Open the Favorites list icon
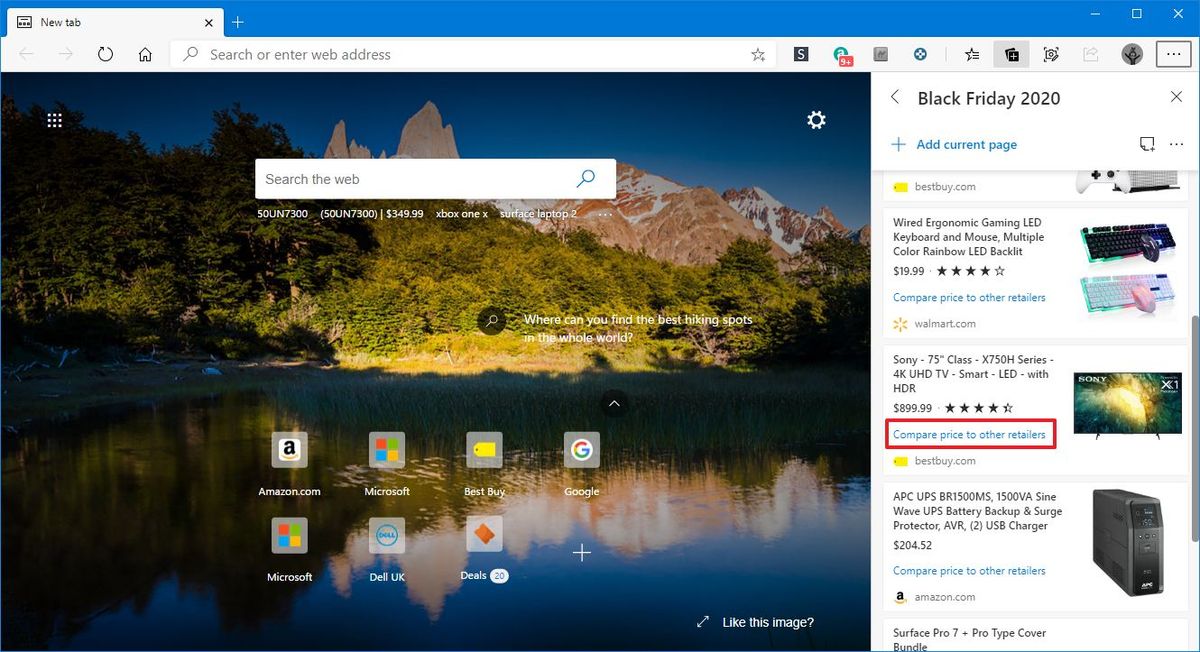This screenshot has width=1200, height=652. (972, 55)
